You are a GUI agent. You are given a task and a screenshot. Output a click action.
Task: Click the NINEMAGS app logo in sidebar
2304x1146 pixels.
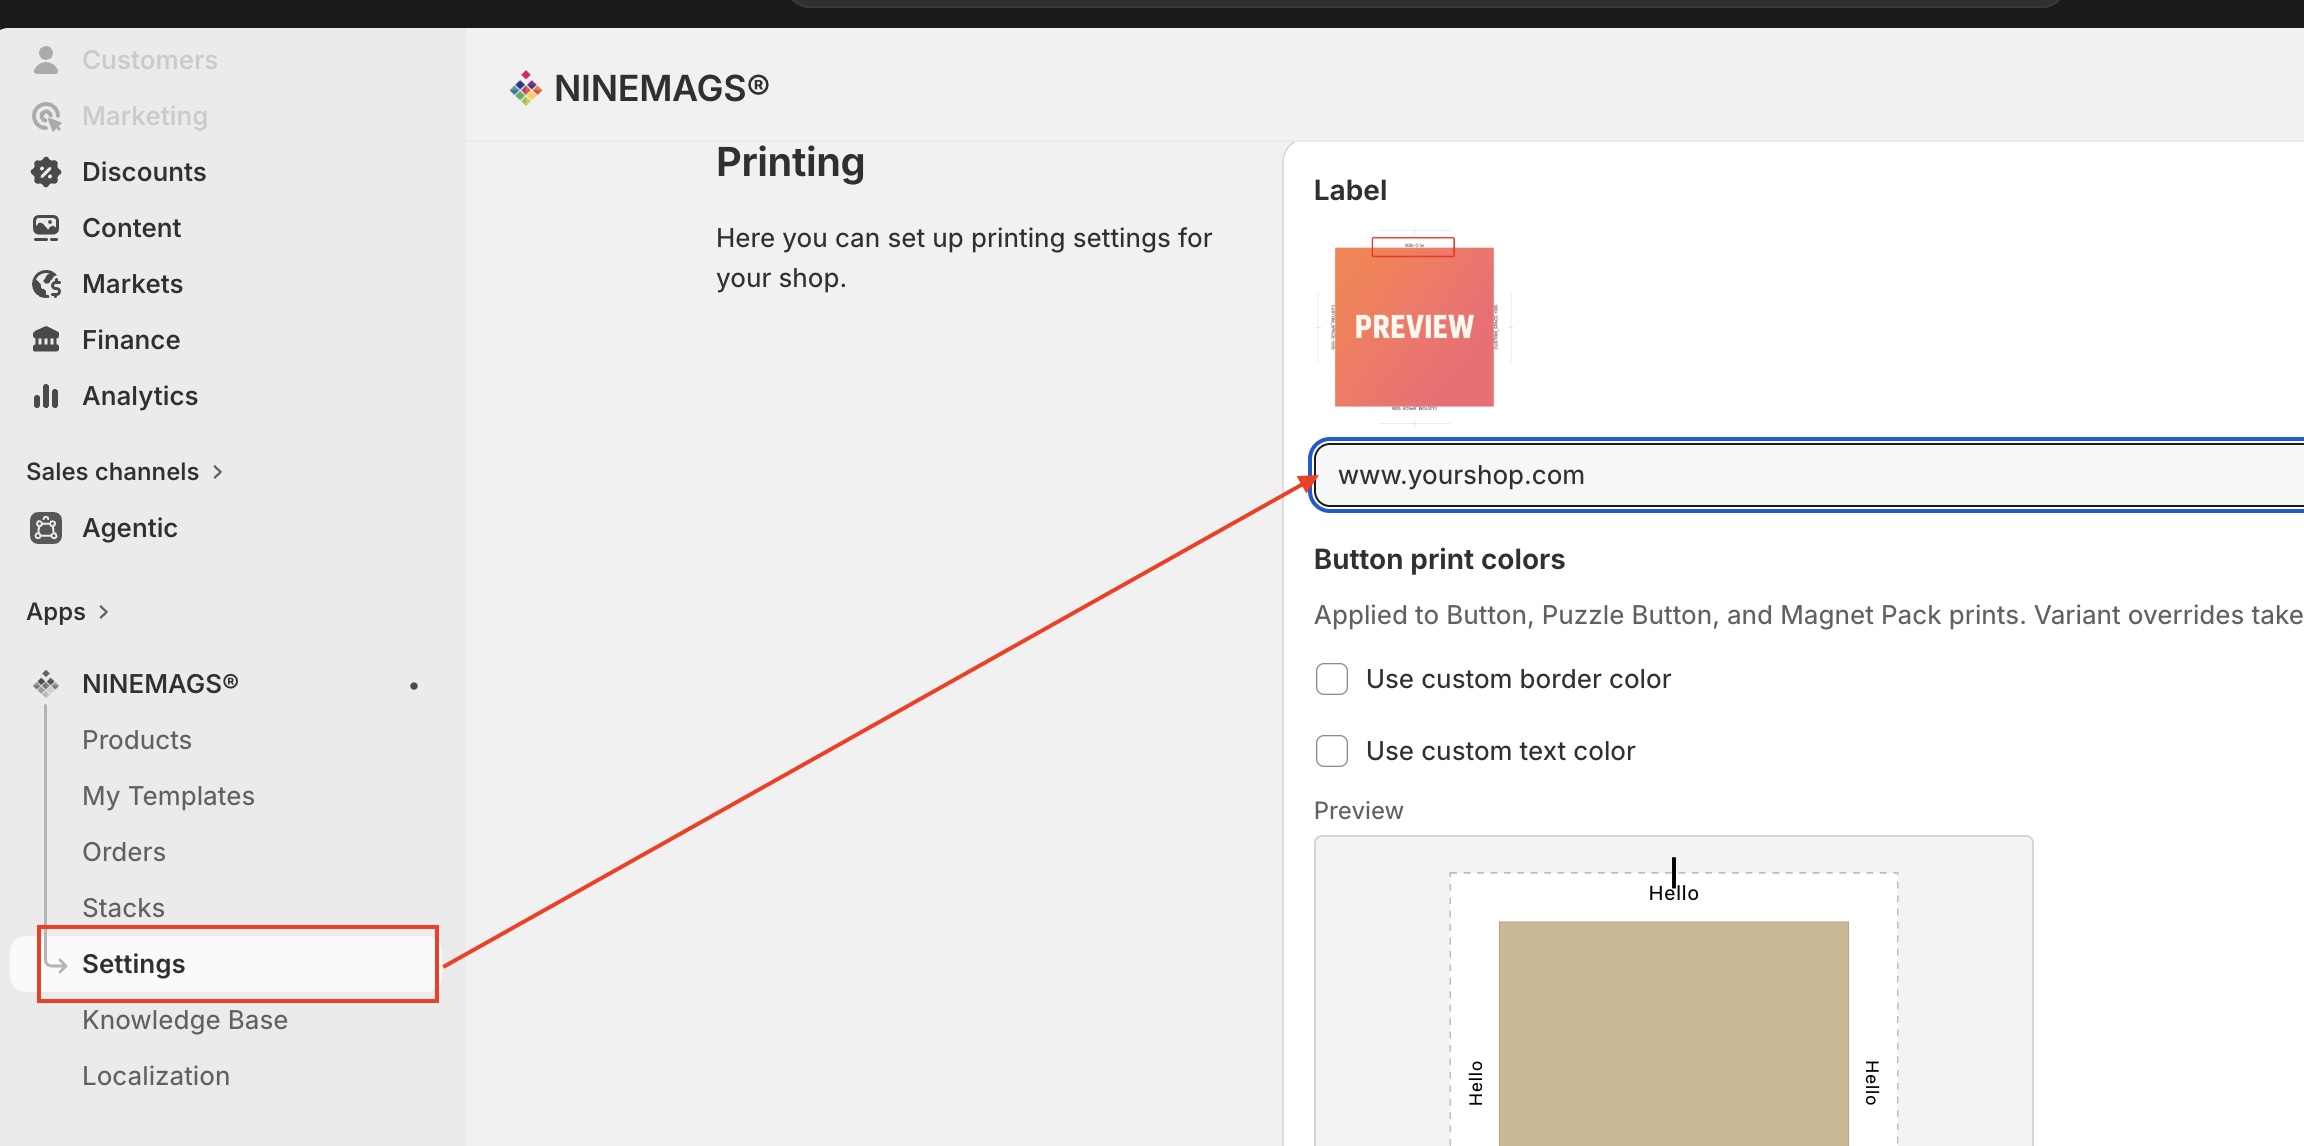tap(46, 684)
